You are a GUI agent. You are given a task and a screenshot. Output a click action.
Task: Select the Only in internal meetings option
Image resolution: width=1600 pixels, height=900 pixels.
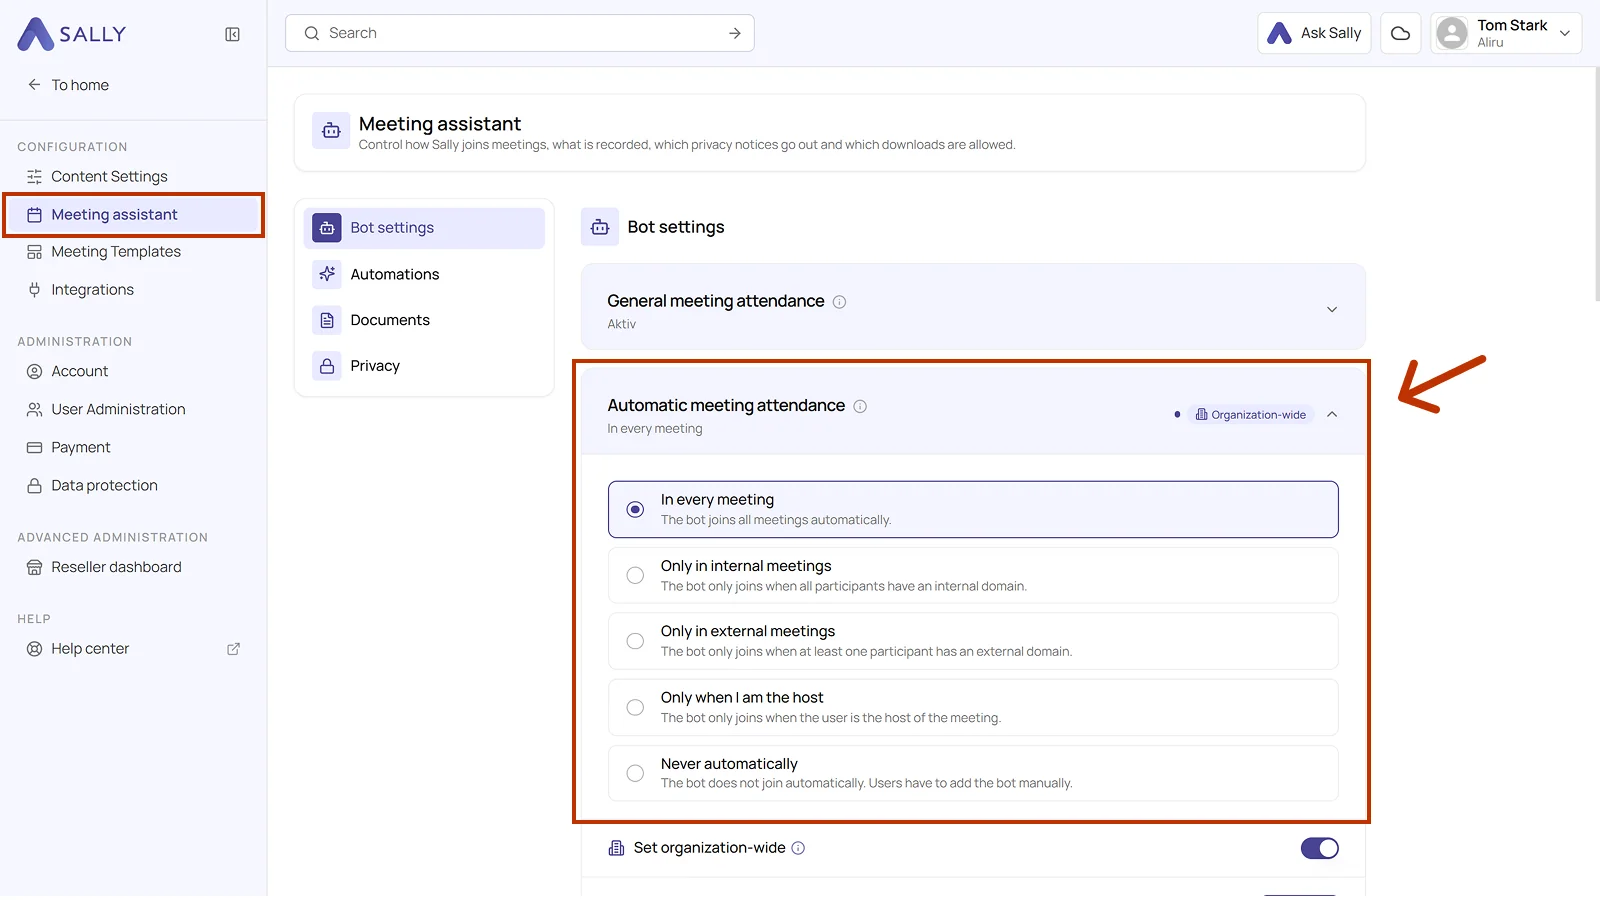[x=973, y=575]
